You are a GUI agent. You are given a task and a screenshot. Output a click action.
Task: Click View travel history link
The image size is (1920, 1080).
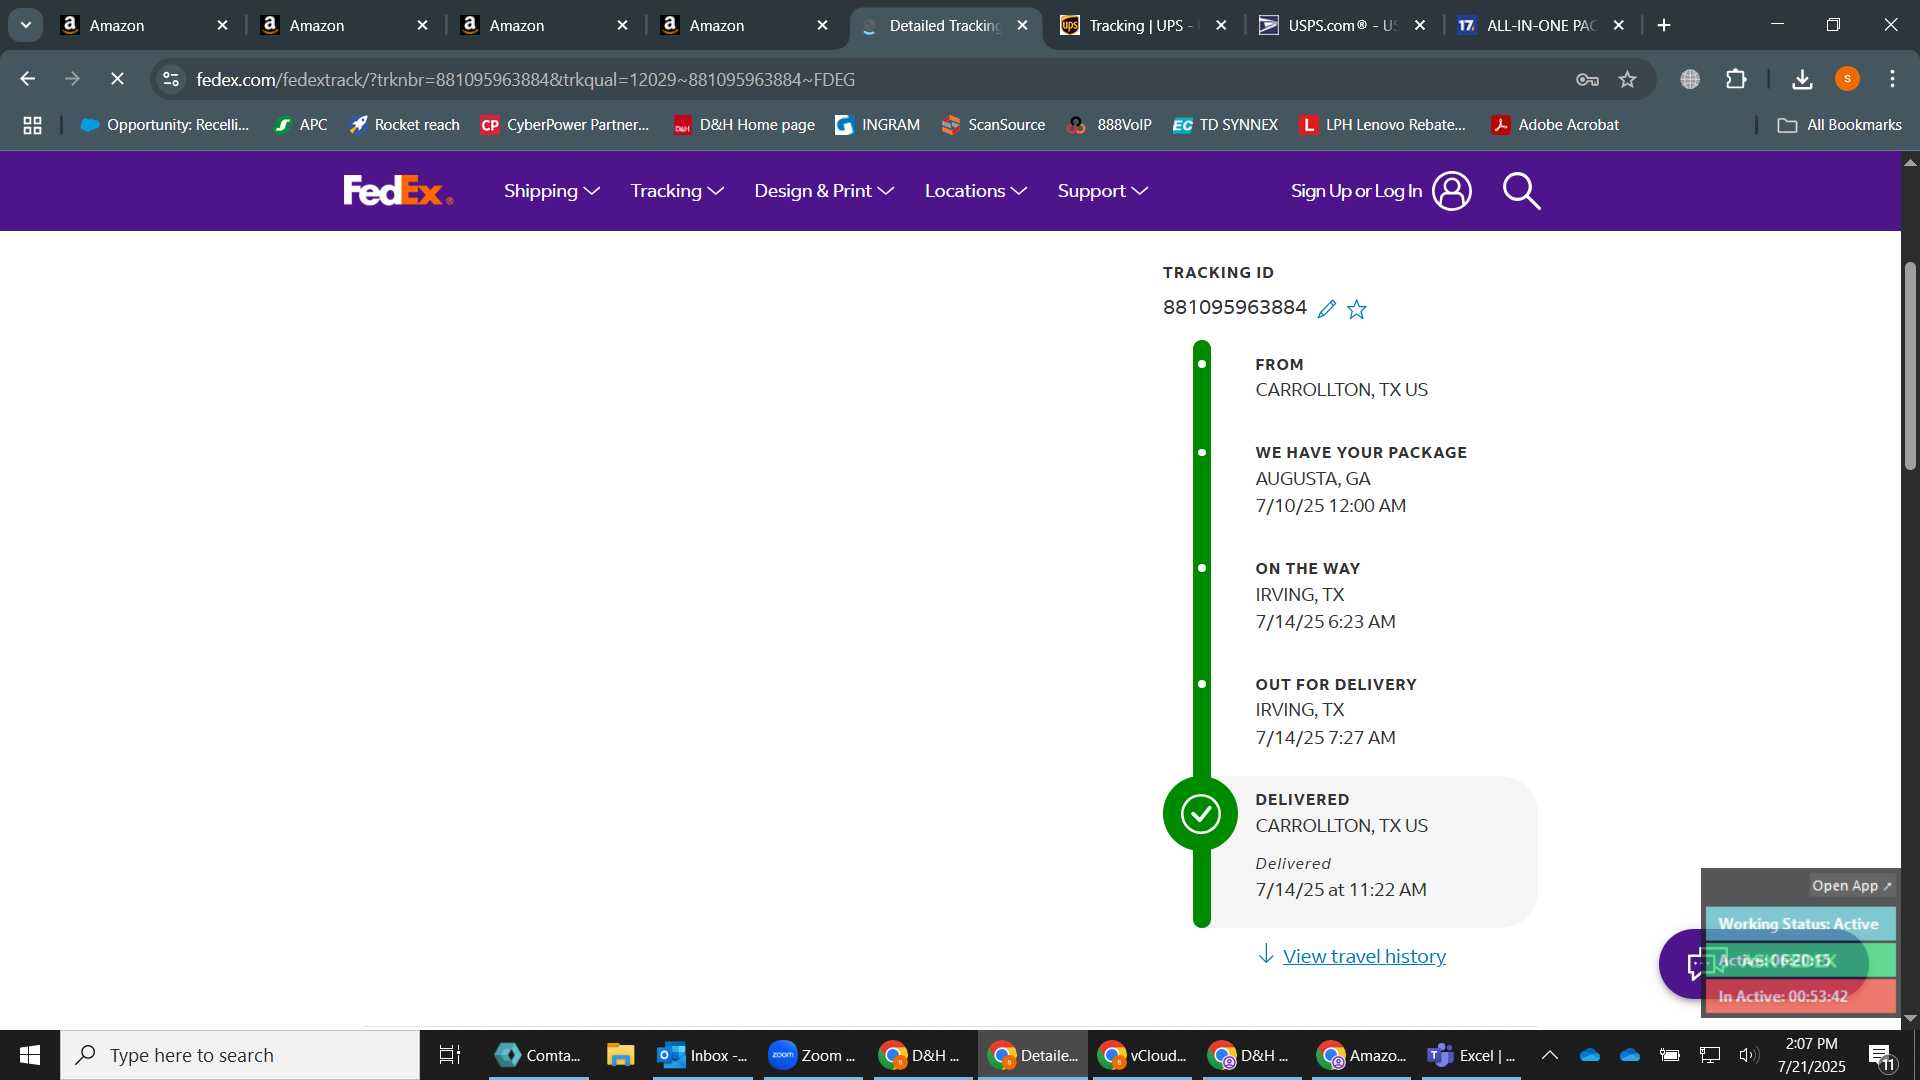pyautogui.click(x=1364, y=956)
